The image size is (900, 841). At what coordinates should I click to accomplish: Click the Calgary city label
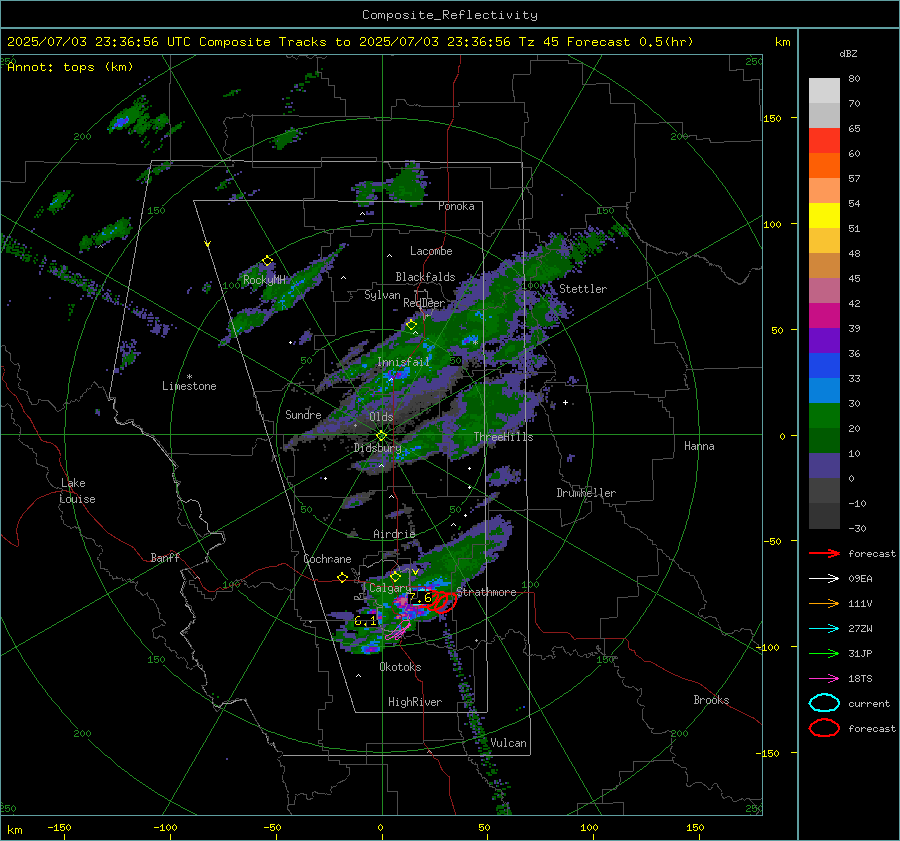click(x=390, y=588)
